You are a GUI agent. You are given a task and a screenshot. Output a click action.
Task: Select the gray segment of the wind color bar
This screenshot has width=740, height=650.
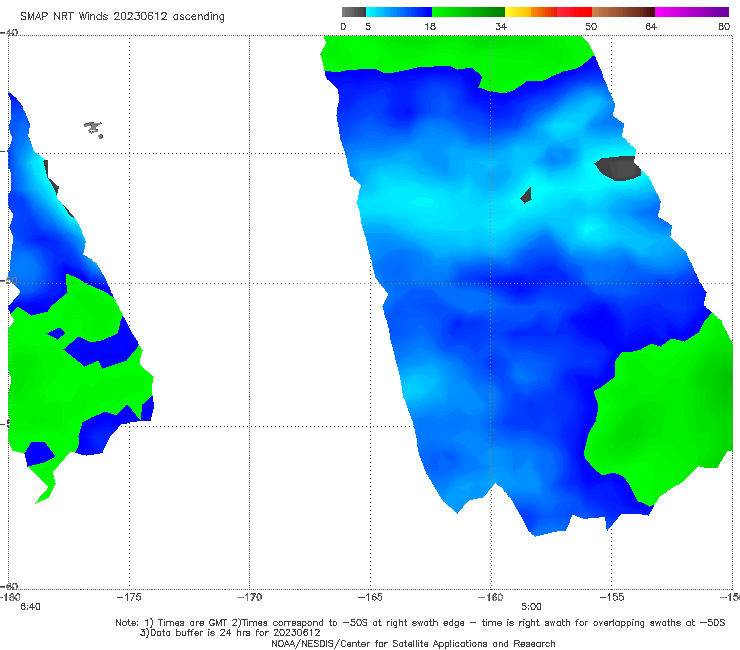click(353, 12)
